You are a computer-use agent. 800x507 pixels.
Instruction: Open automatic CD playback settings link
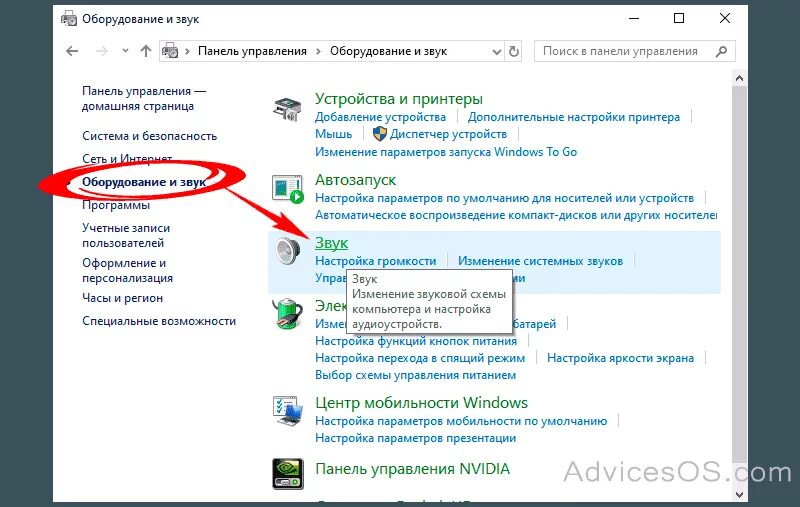[516, 215]
